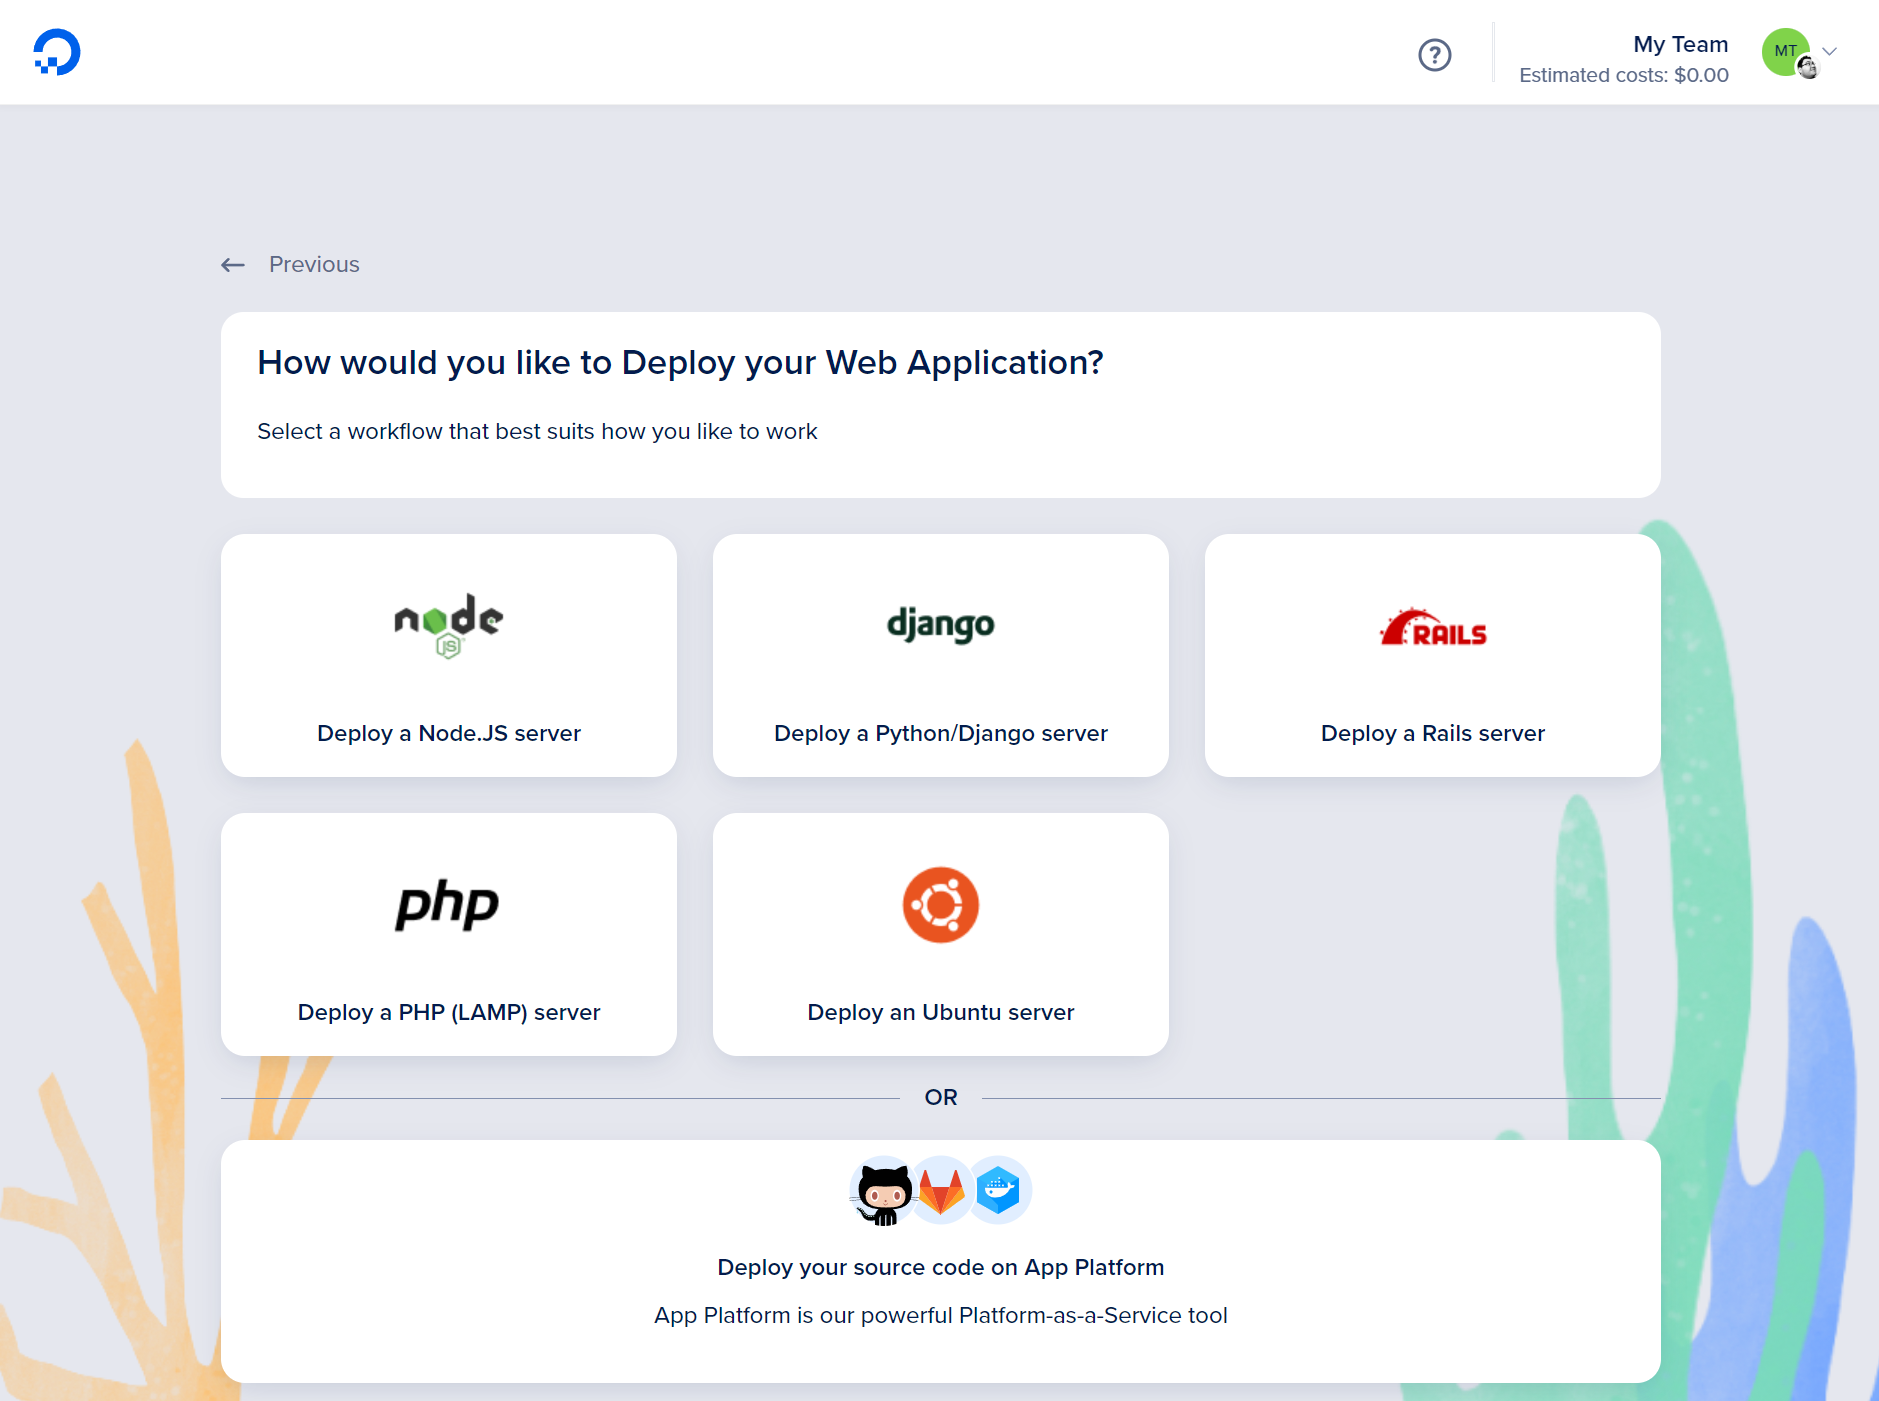The image size is (1879, 1401).
Task: Click the back arrow icon
Action: (233, 265)
